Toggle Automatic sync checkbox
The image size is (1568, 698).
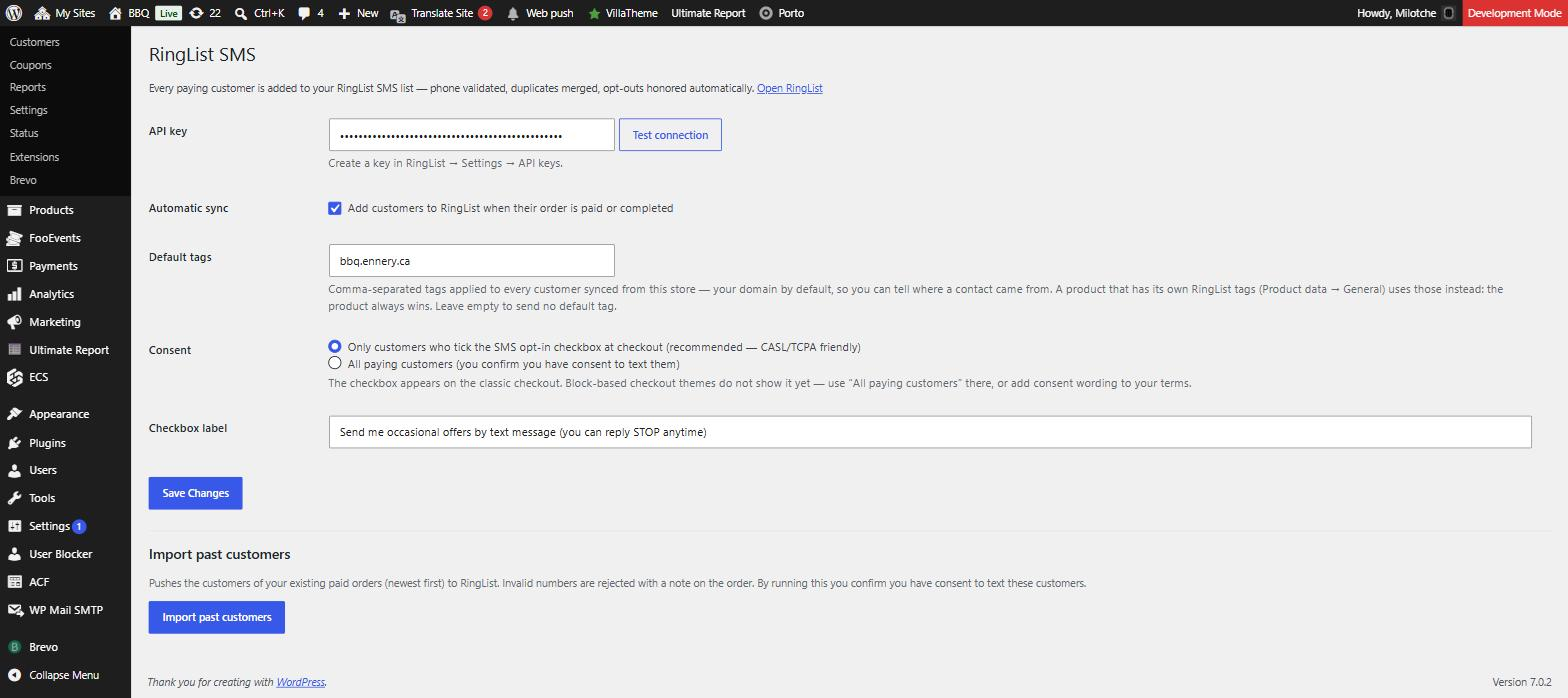(335, 208)
